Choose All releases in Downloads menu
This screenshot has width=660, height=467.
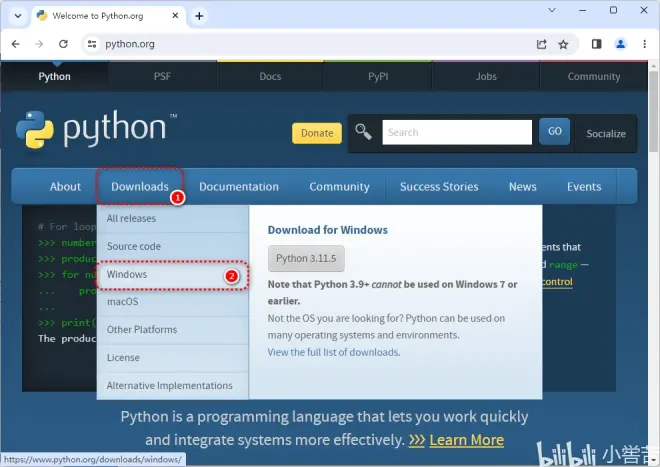point(173,219)
